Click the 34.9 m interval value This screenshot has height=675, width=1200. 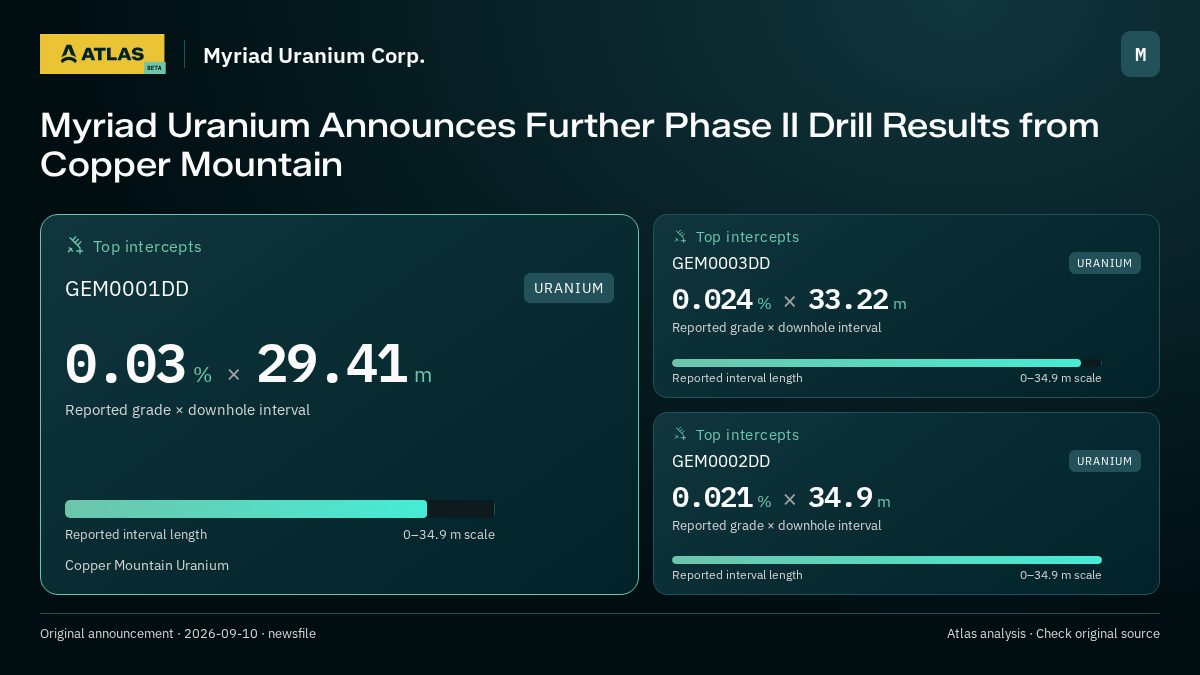(x=849, y=498)
